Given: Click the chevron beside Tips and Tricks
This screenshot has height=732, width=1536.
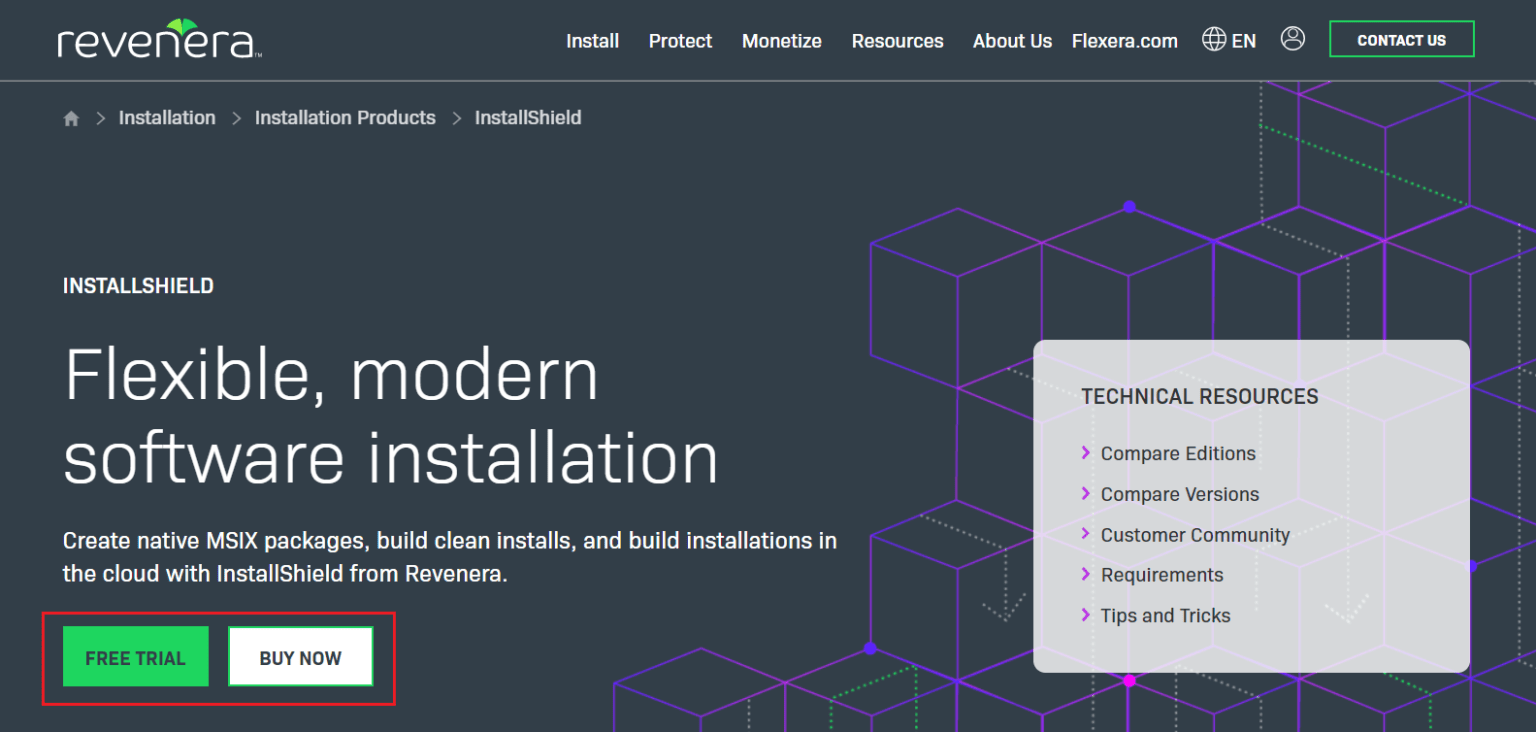Looking at the screenshot, I should [1086, 615].
